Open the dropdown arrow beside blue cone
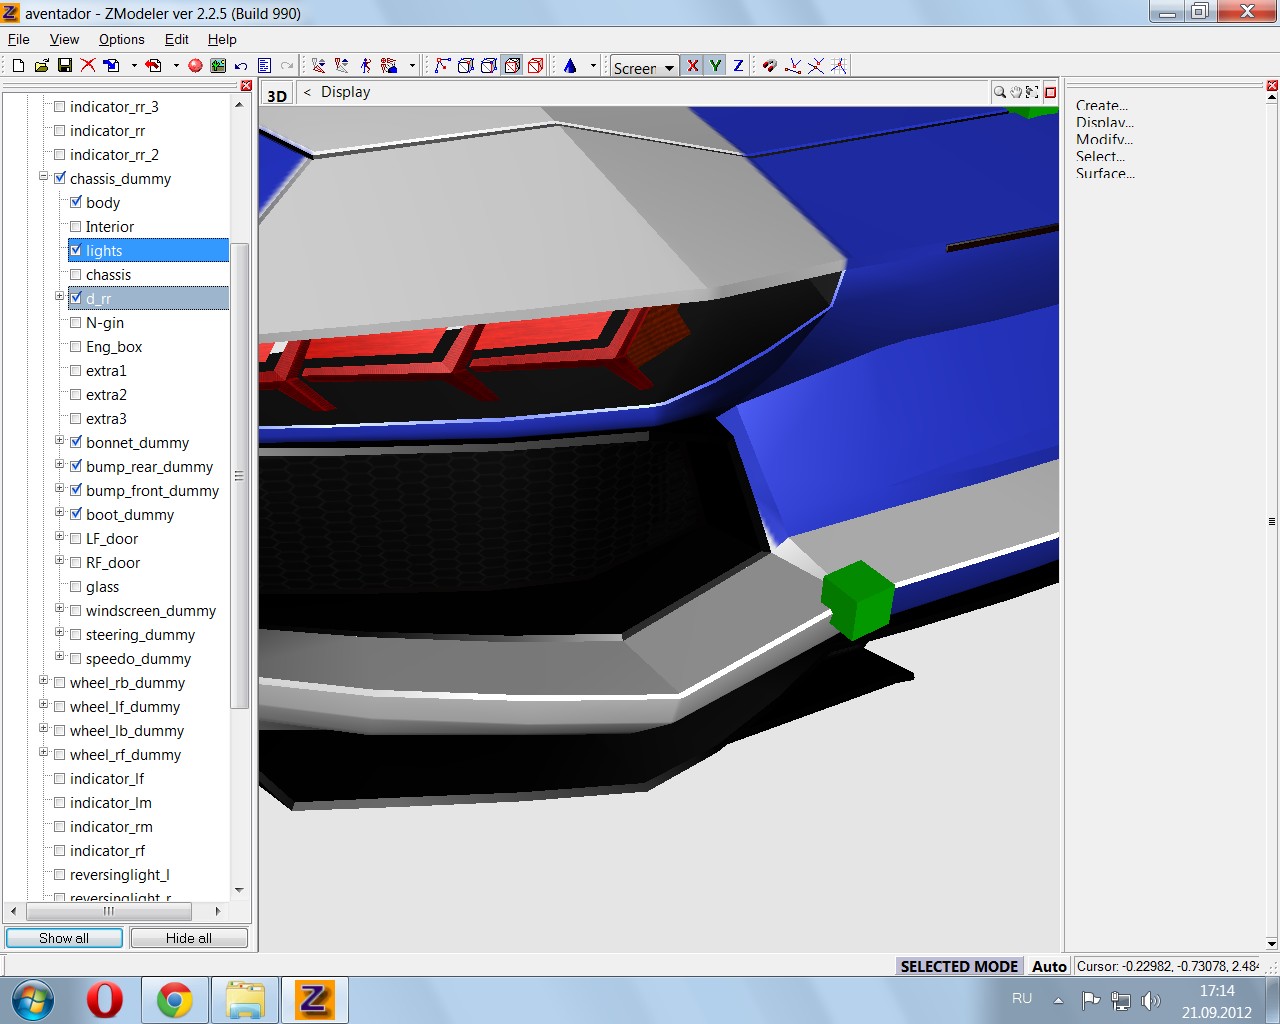 coord(593,66)
